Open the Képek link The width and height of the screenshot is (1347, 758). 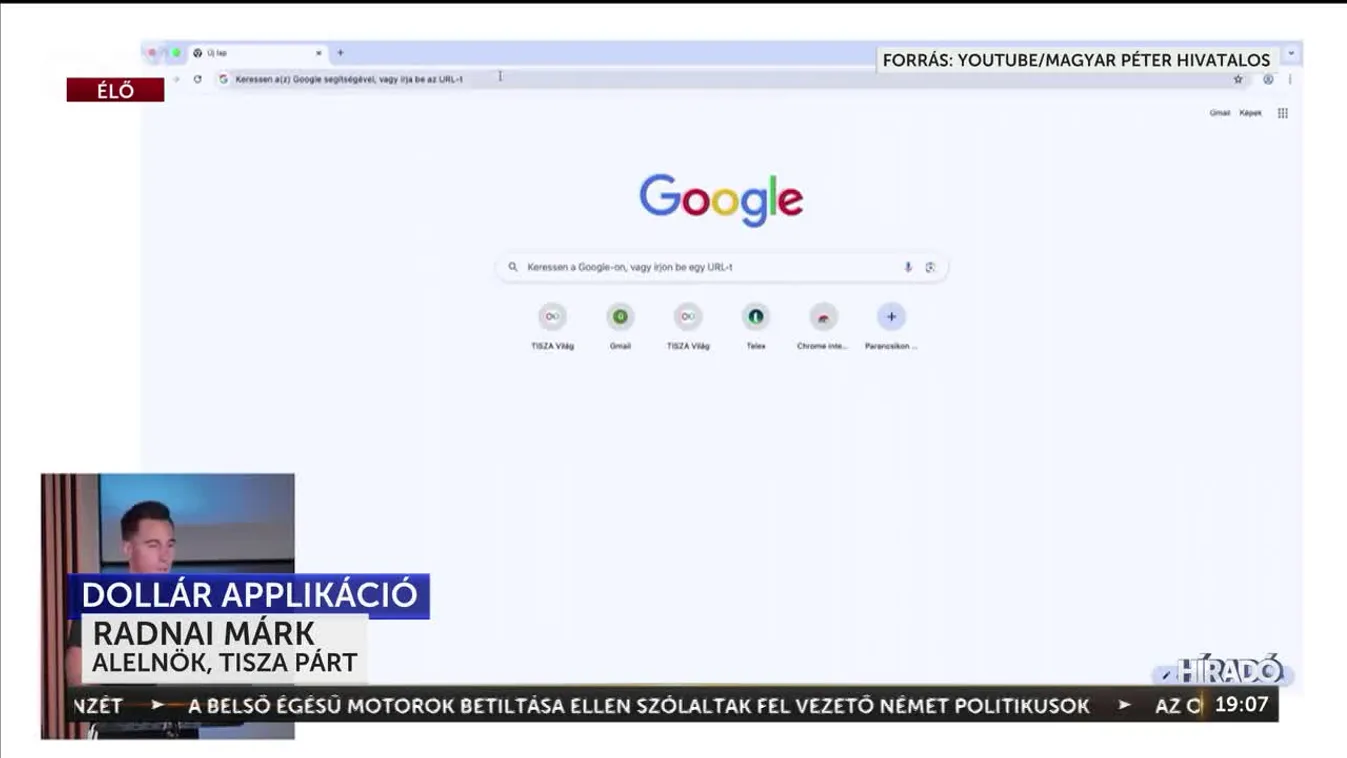tap(1250, 114)
